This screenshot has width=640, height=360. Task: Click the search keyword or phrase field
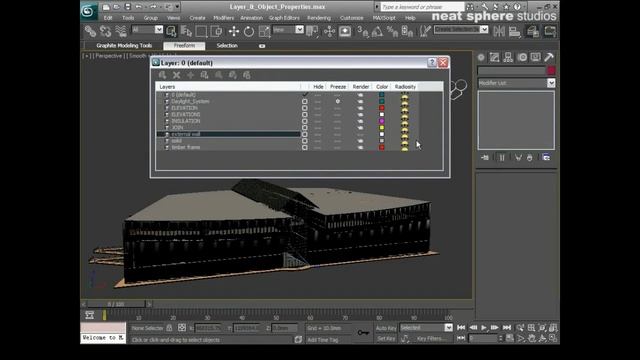(422, 7)
